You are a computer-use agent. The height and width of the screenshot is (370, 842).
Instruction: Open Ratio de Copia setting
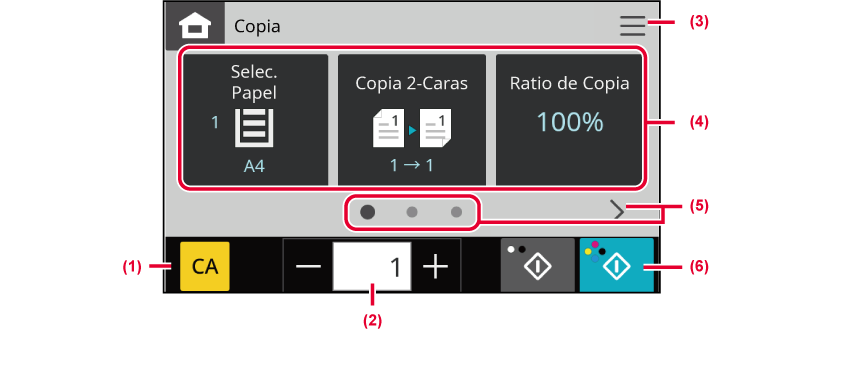[569, 119]
